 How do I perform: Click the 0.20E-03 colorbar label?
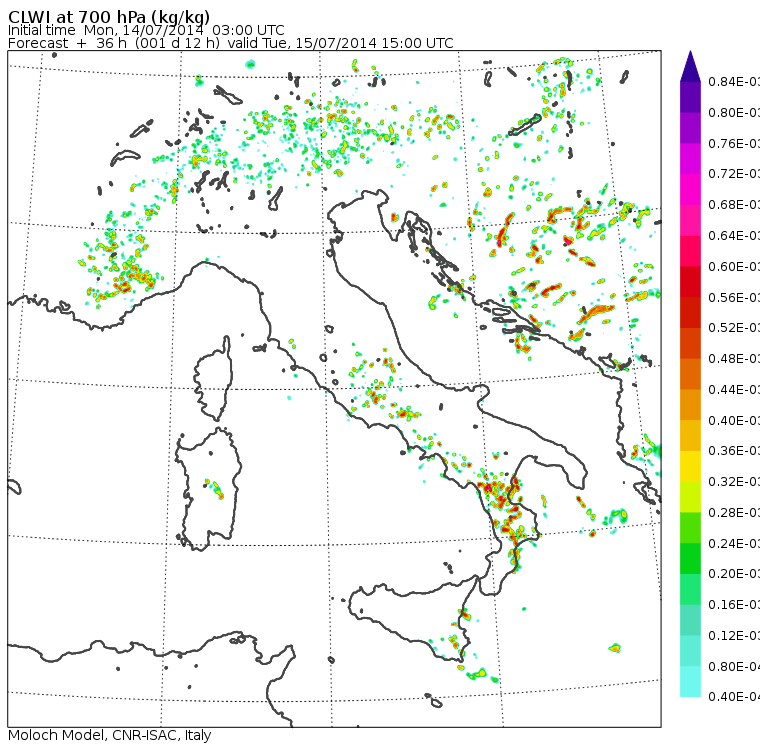pos(733,574)
